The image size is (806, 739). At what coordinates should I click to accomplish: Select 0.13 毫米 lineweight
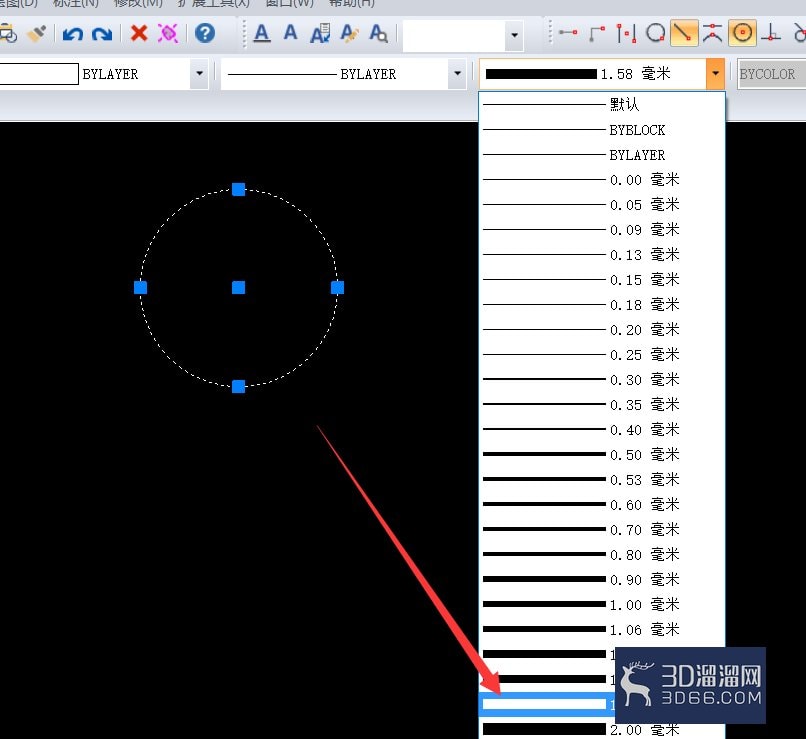pos(601,254)
